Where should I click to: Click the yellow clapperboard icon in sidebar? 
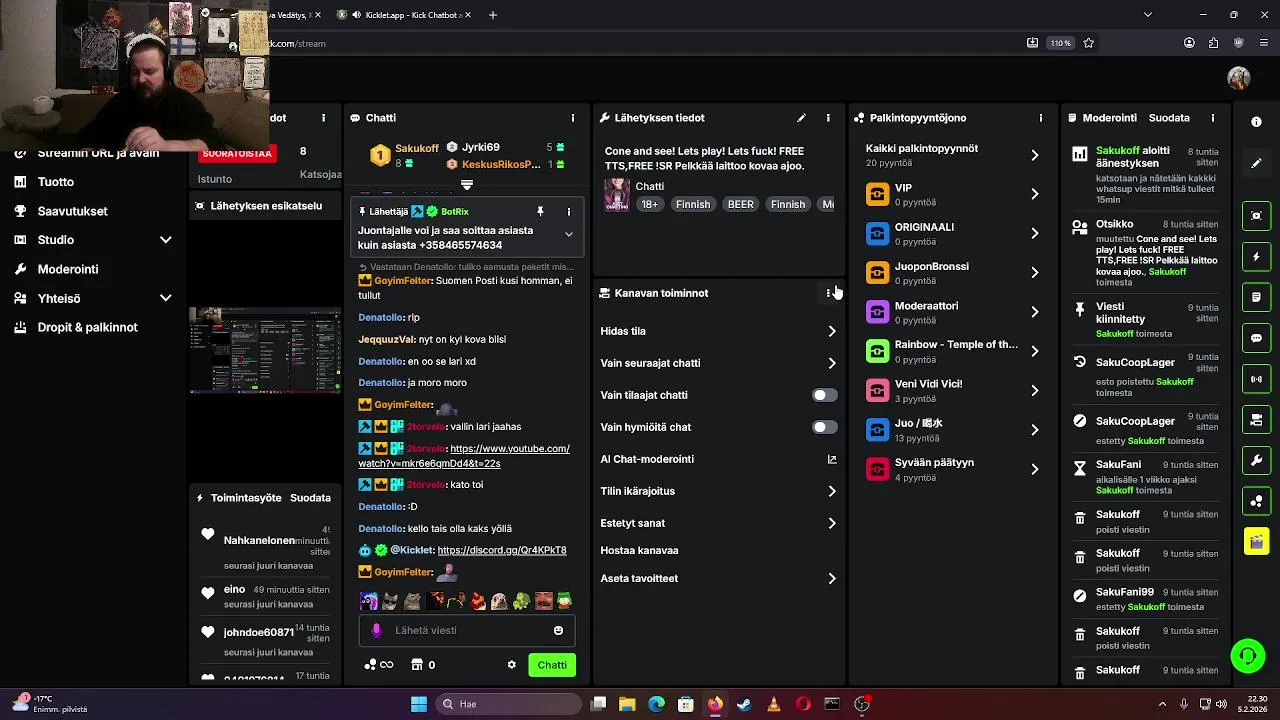pyautogui.click(x=1256, y=542)
